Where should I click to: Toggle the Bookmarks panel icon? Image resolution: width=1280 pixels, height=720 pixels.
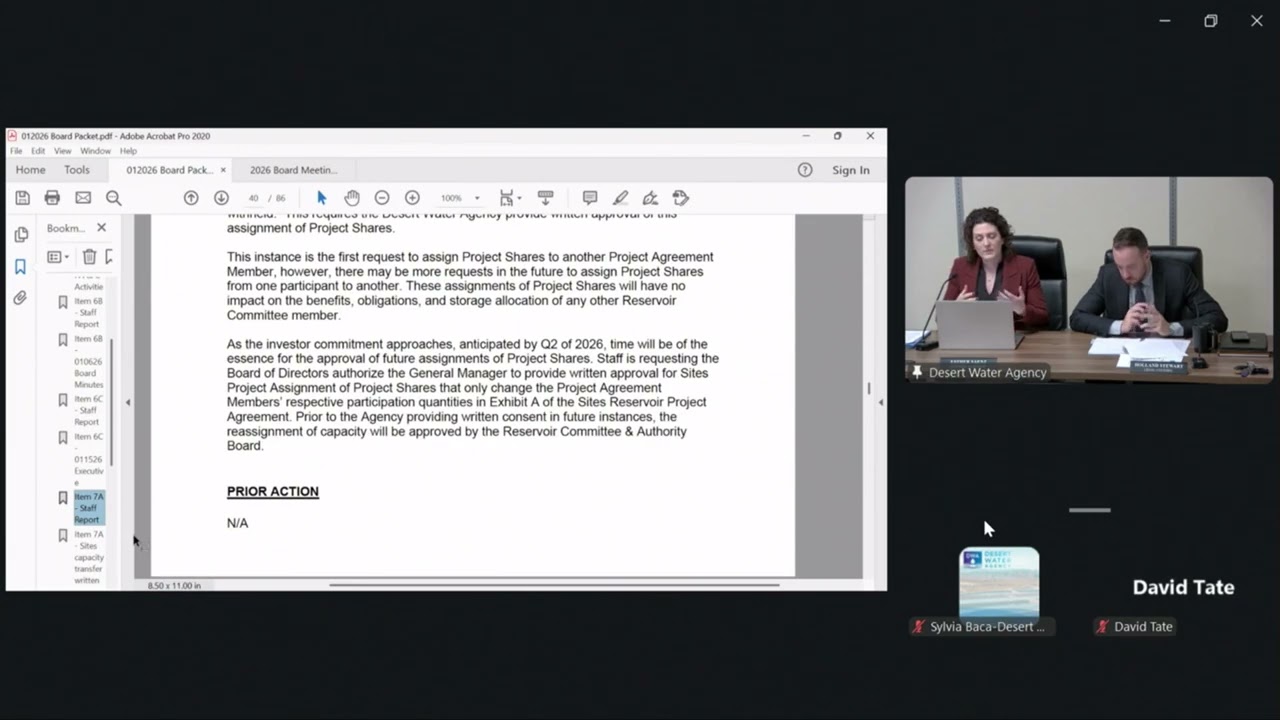(x=20, y=267)
